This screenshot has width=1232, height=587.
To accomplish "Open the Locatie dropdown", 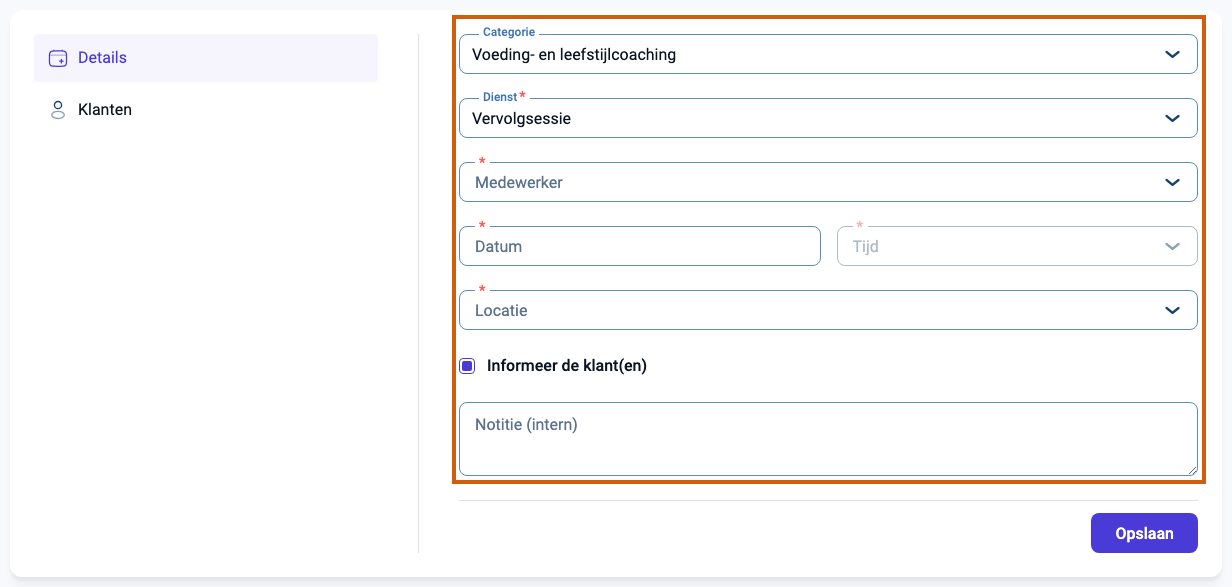I will click(x=828, y=310).
